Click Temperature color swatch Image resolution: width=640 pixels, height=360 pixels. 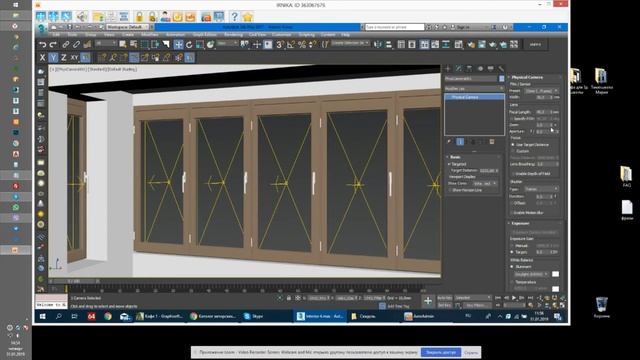pyautogui.click(x=556, y=289)
